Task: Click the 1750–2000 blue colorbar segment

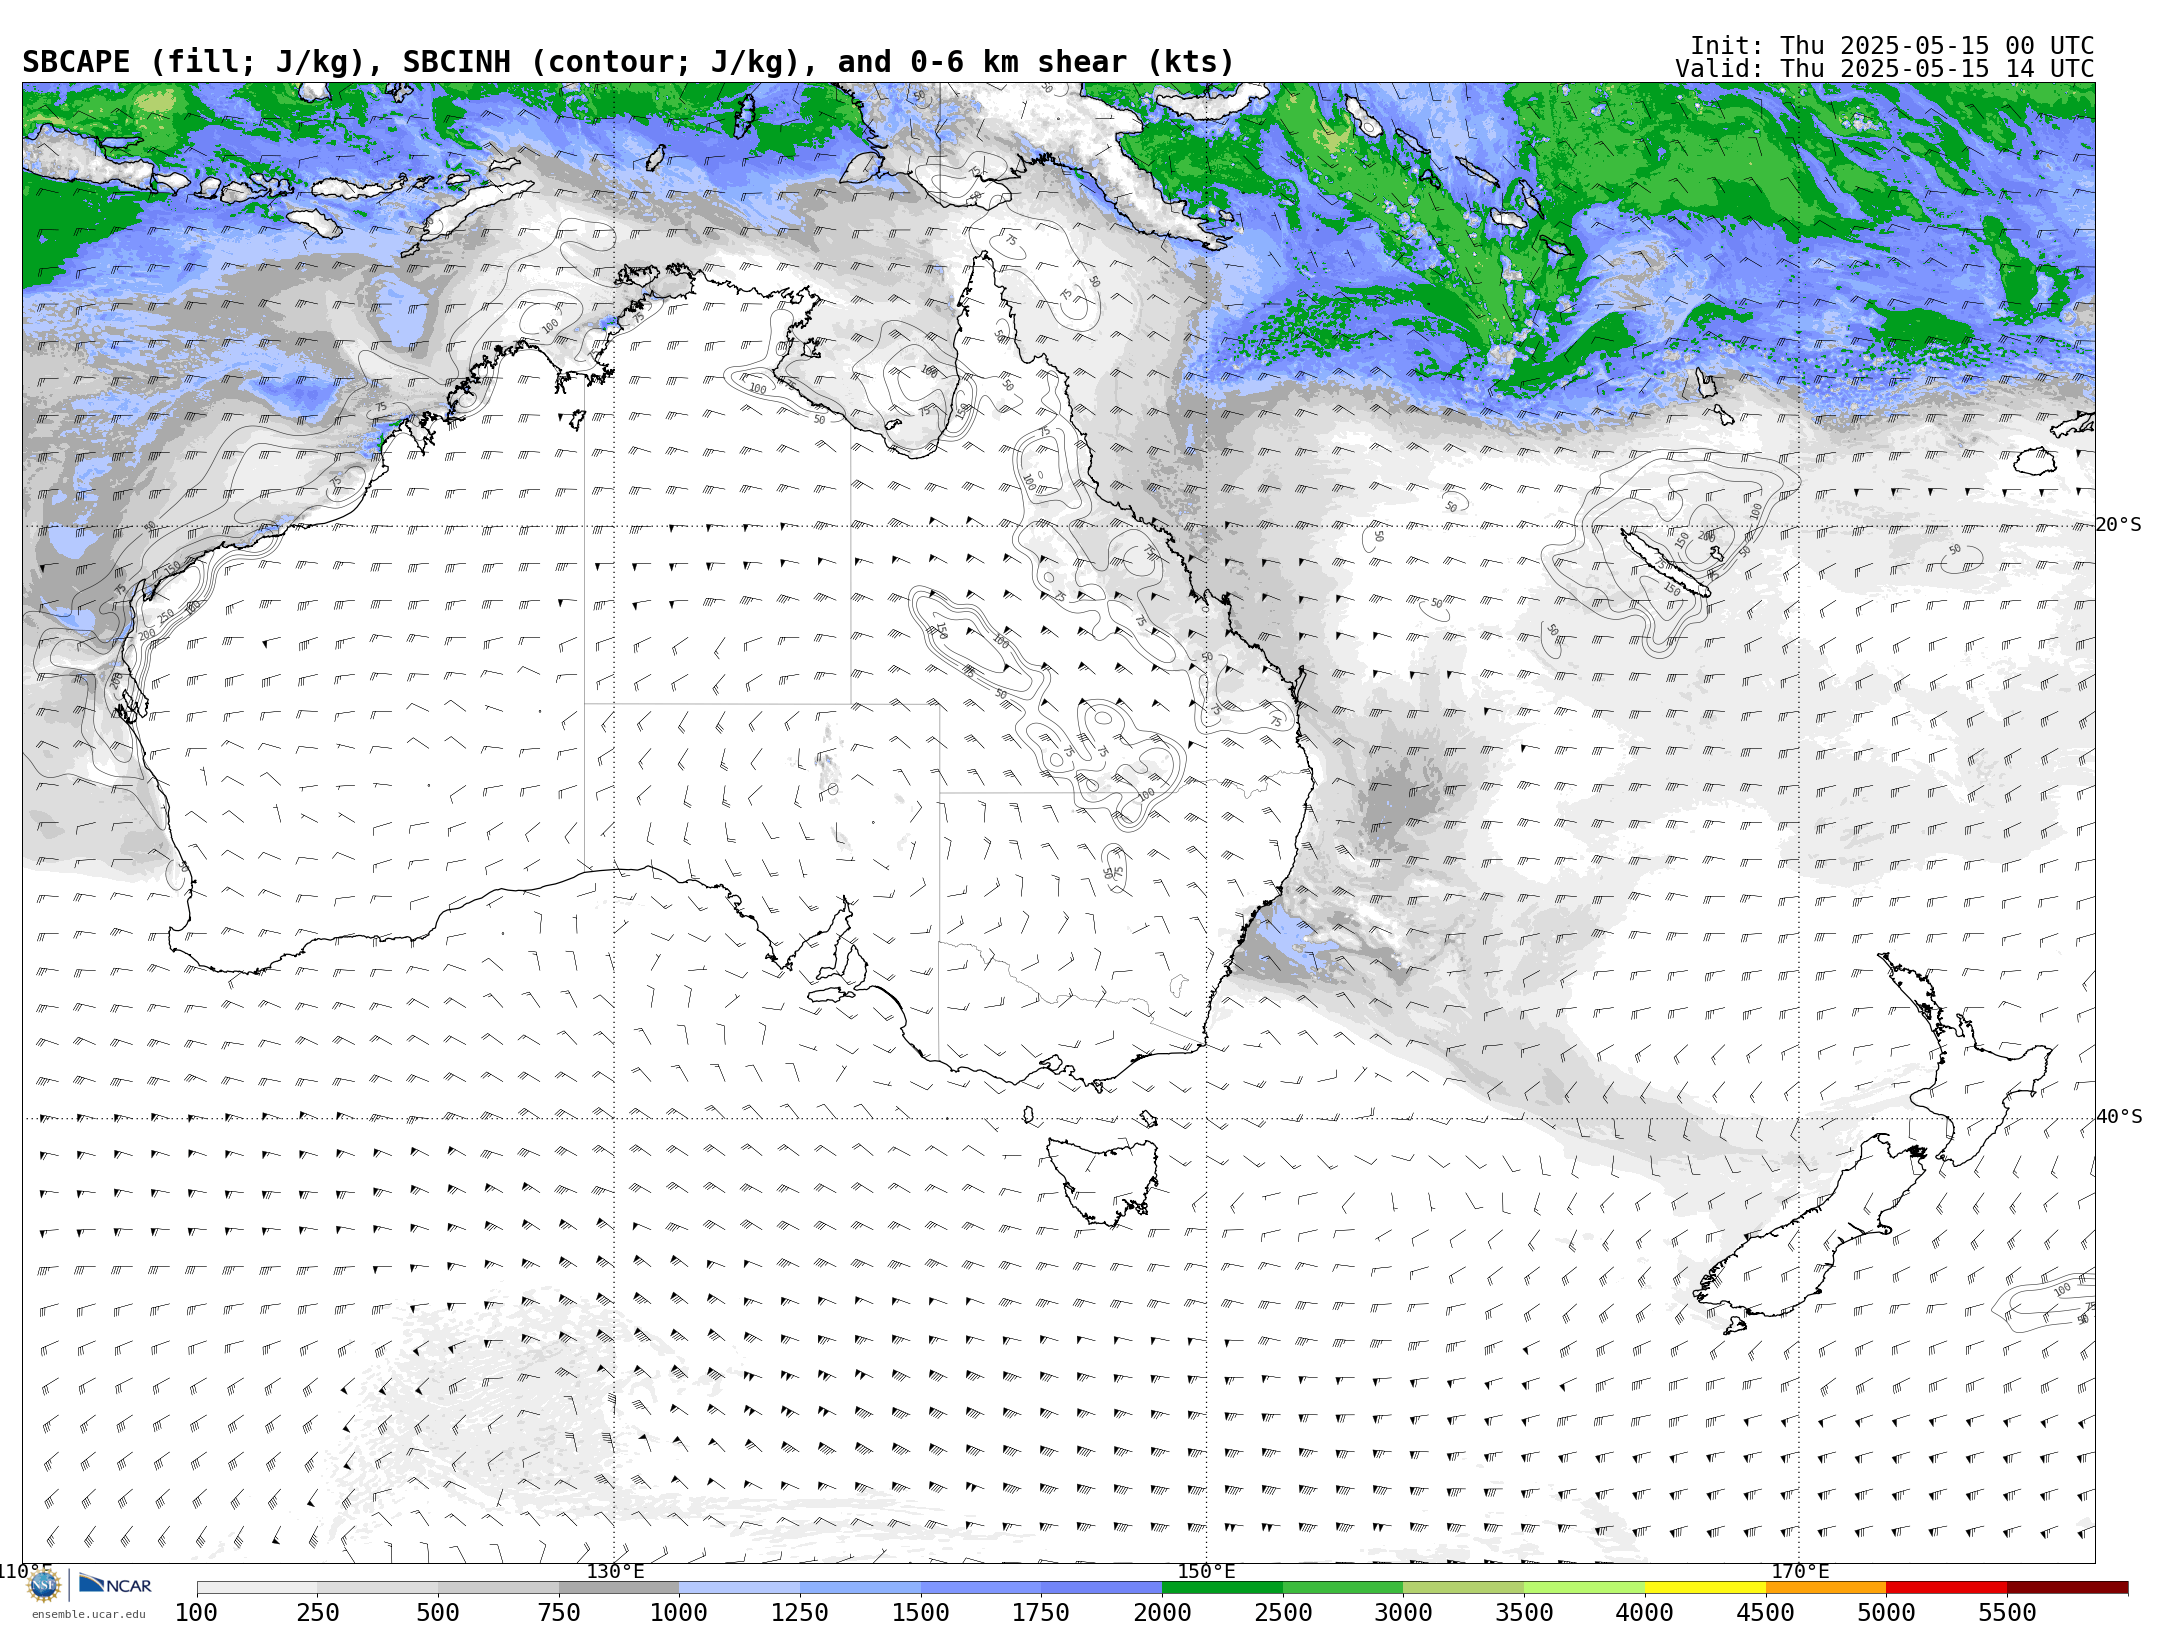Action: 1101,1588
